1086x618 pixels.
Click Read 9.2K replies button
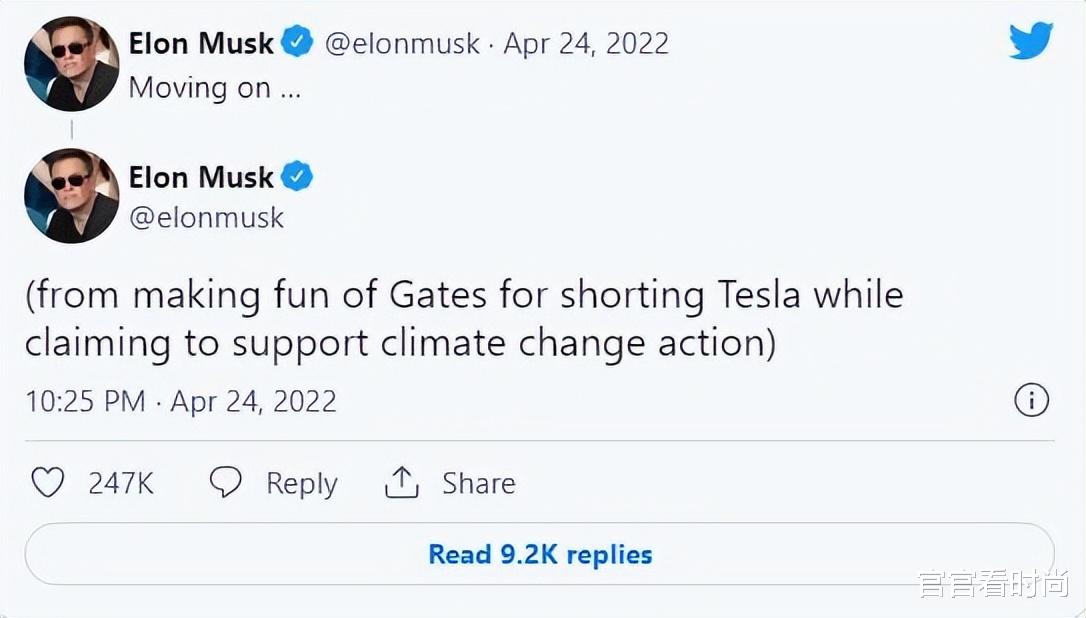540,554
